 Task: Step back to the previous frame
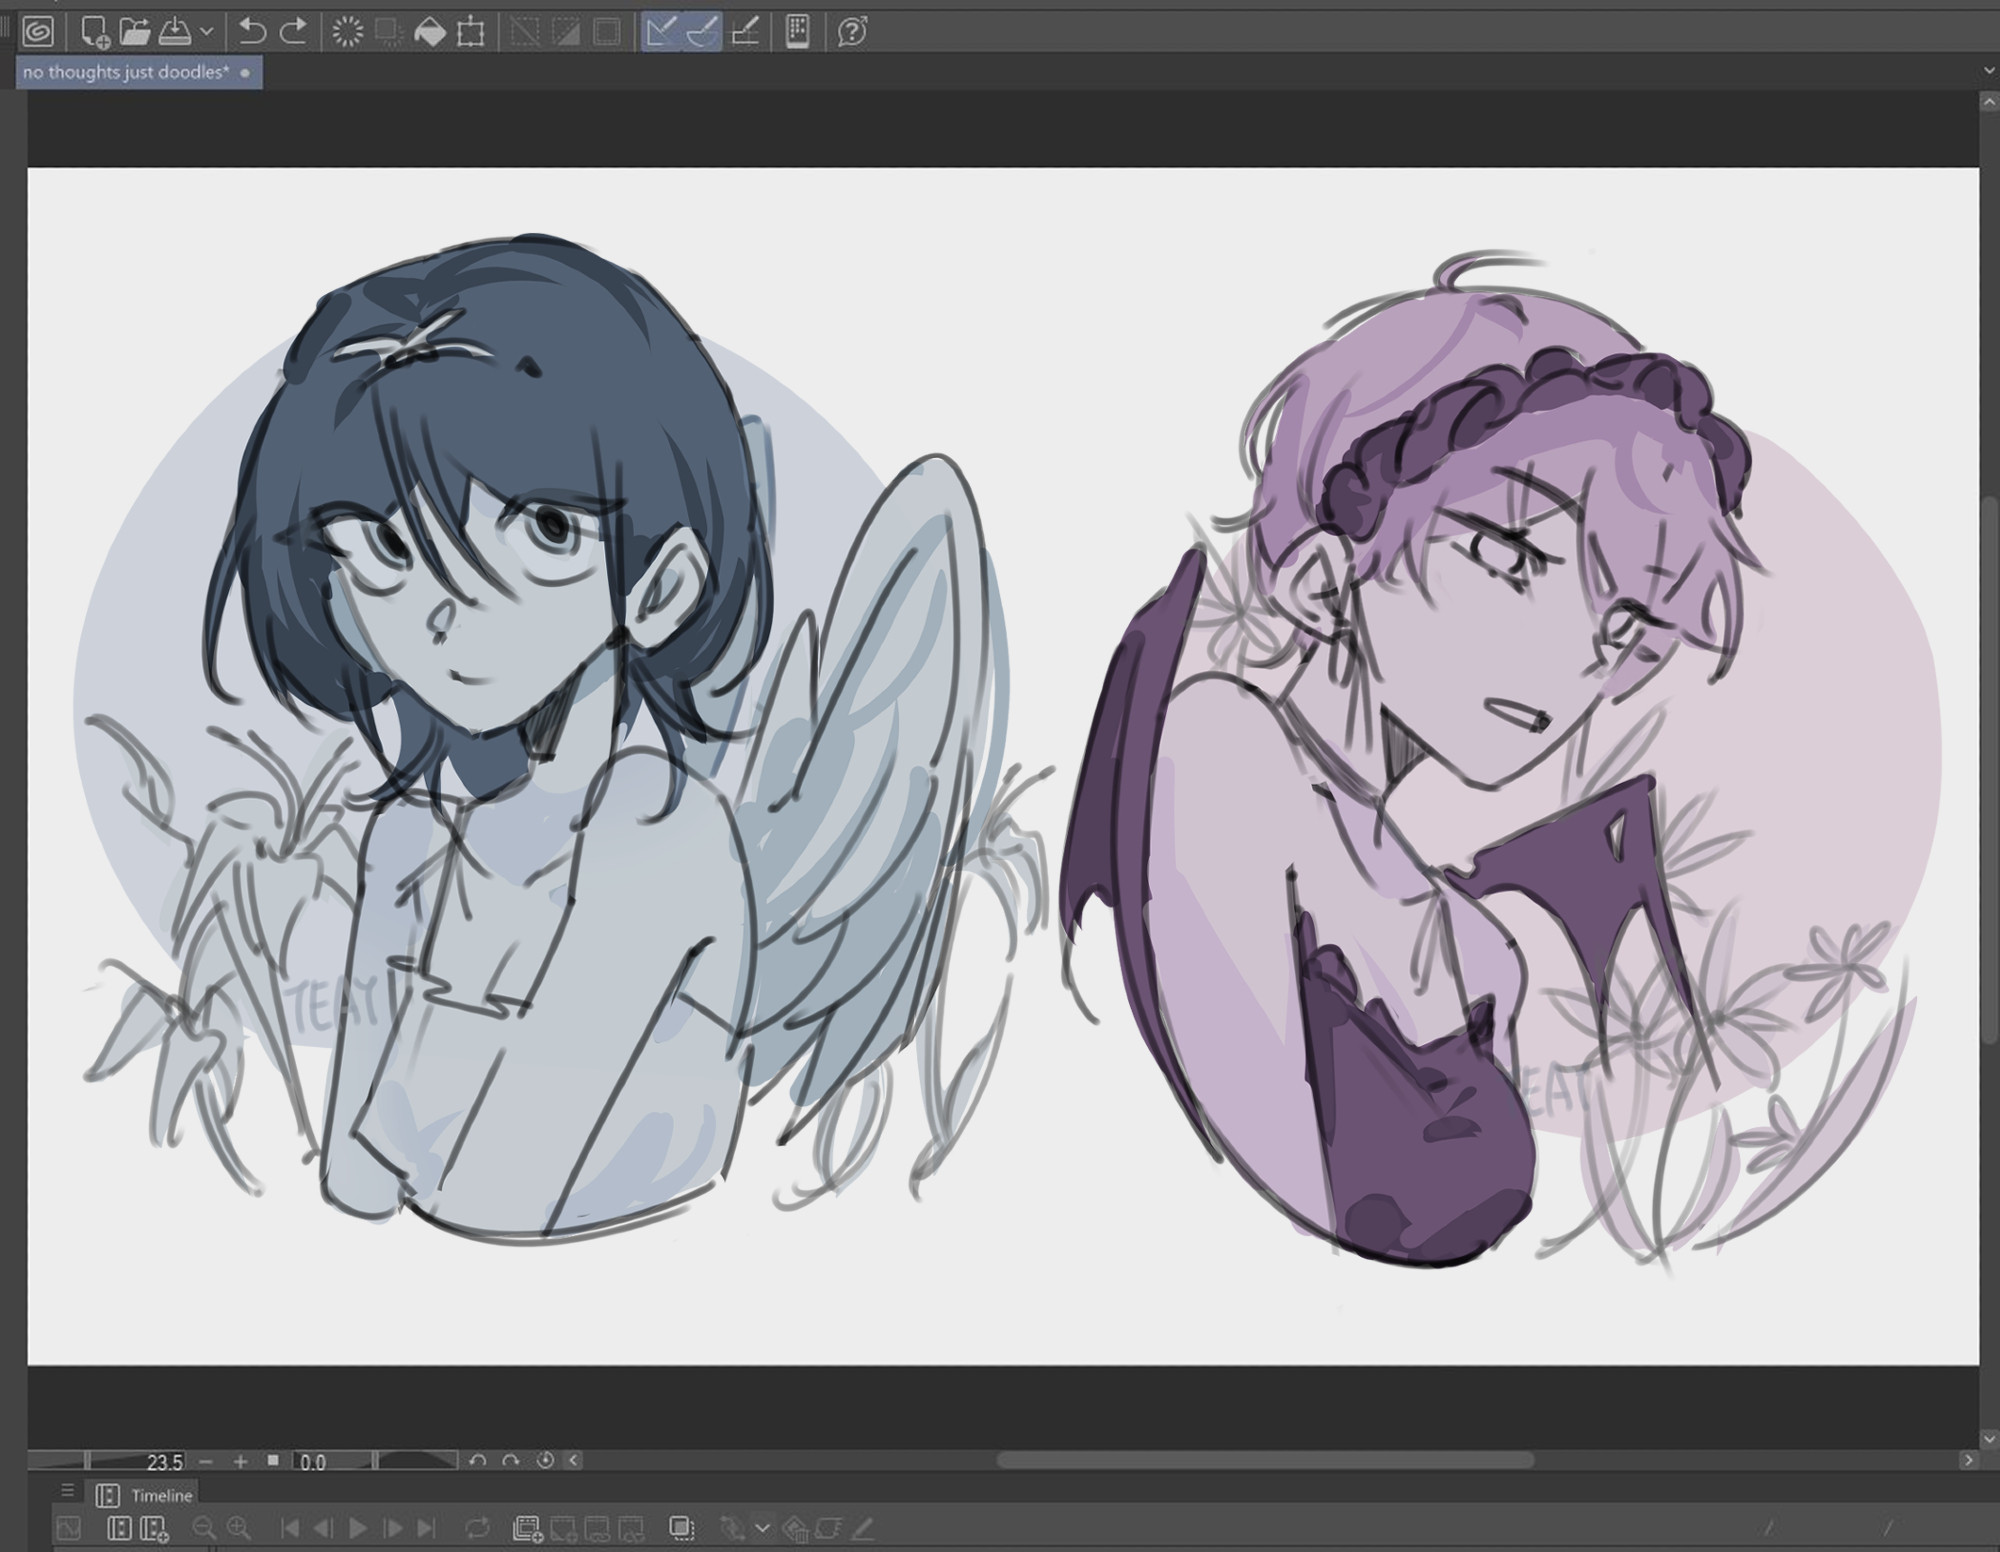(323, 1528)
